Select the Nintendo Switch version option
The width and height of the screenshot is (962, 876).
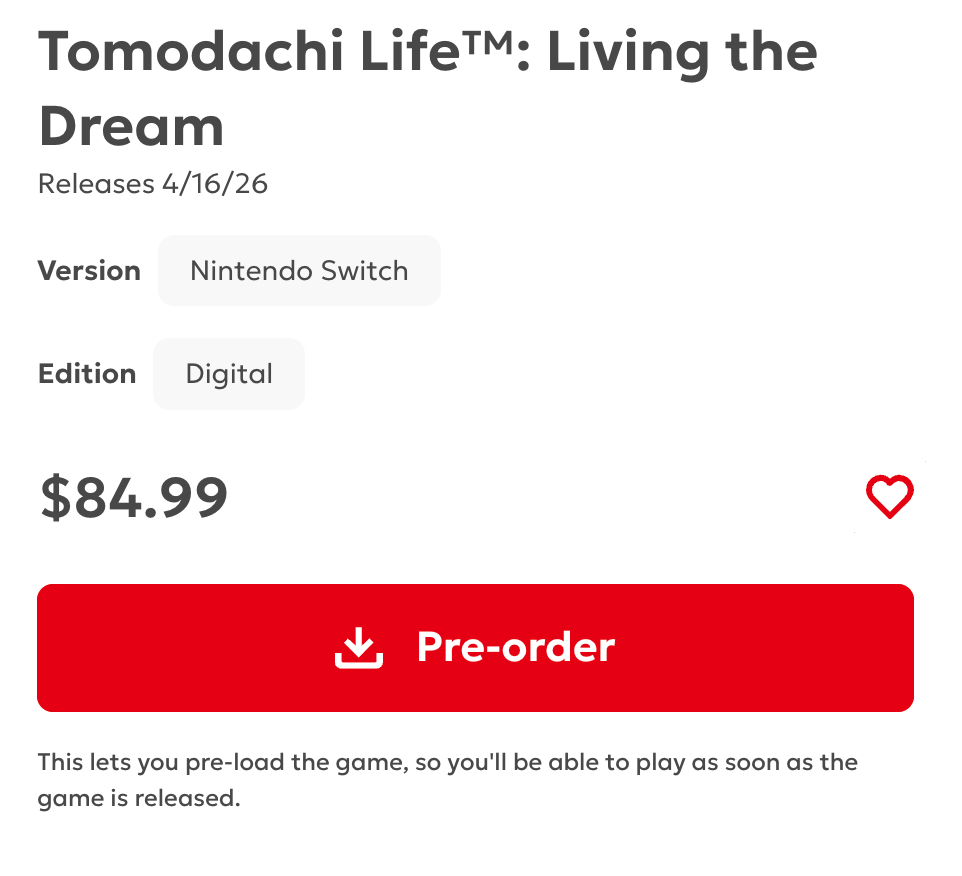[299, 271]
